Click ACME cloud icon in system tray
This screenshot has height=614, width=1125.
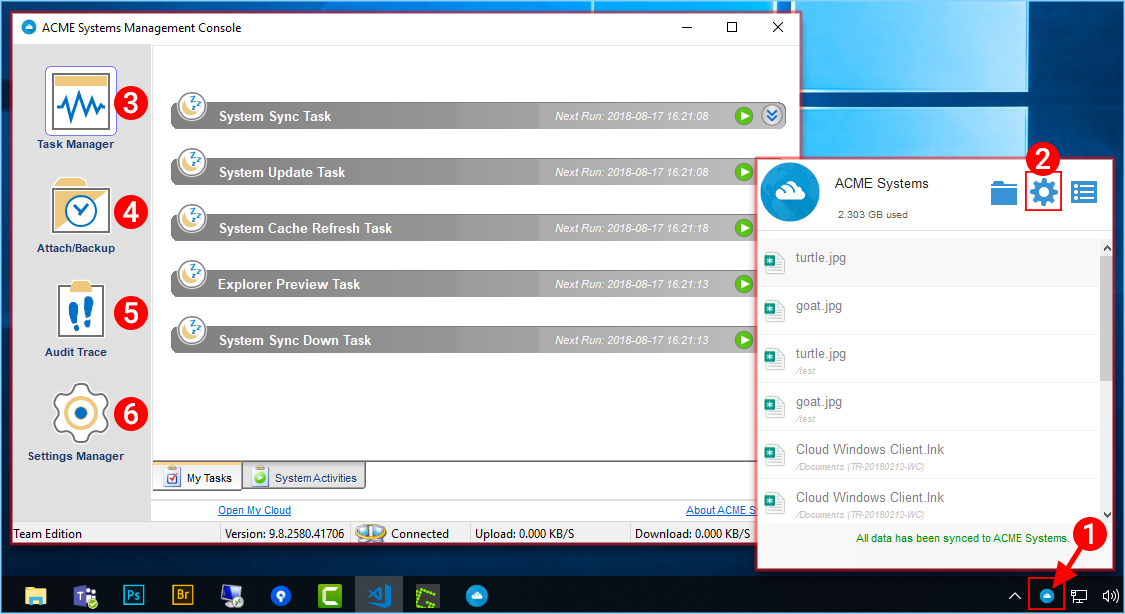click(x=1047, y=595)
